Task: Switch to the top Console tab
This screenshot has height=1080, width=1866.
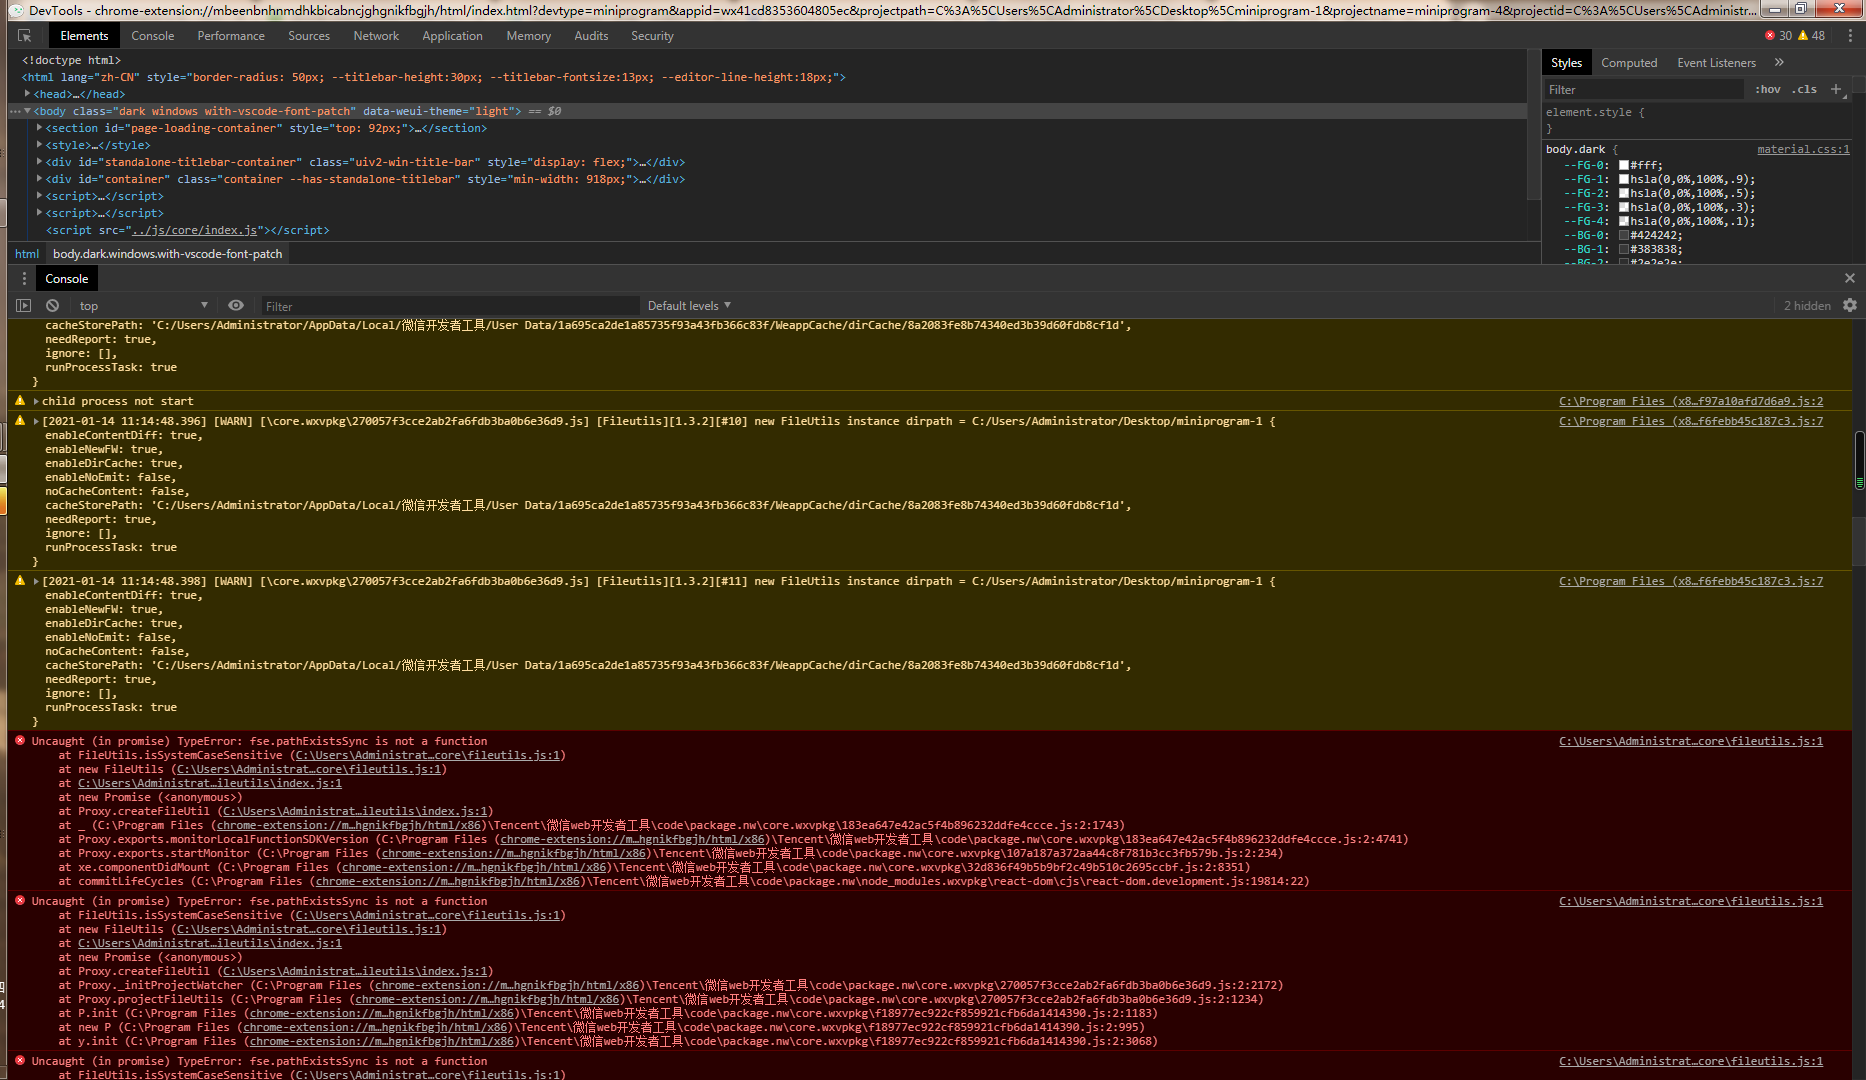Action: (152, 36)
